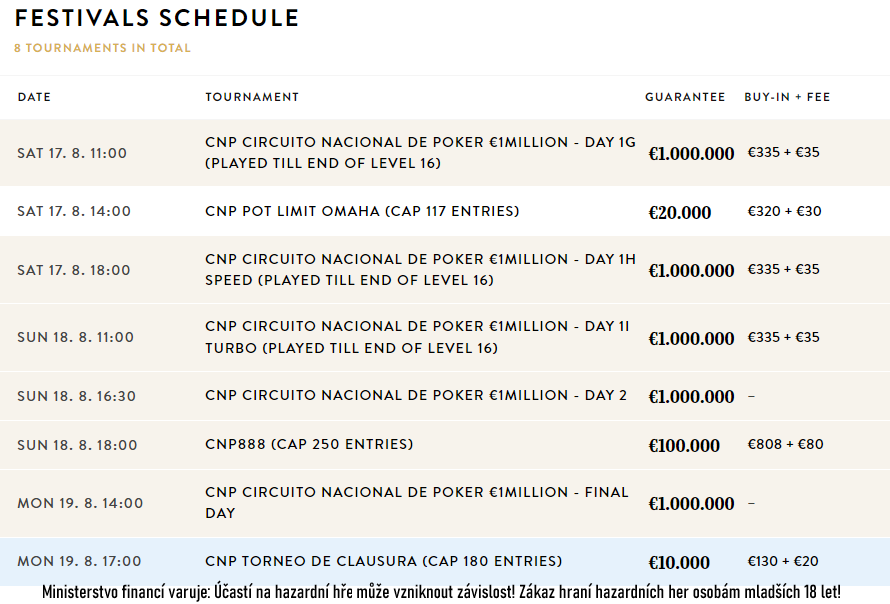The width and height of the screenshot is (890, 604).
Task: Click the €20.000 guarantee amount
Action: click(680, 212)
